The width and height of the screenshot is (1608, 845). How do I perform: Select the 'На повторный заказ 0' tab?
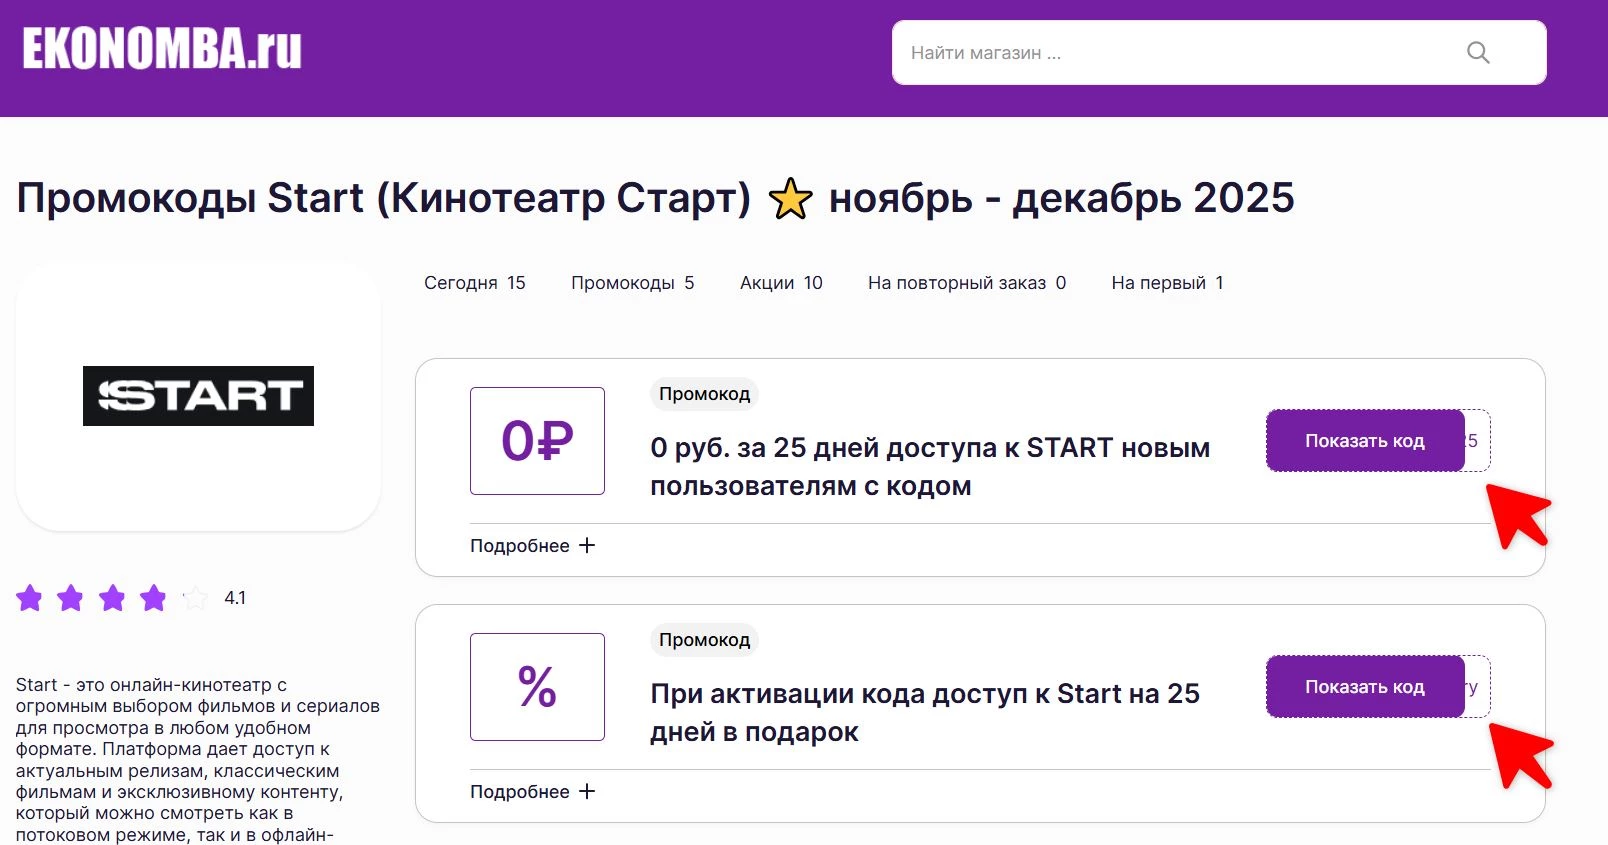(967, 283)
